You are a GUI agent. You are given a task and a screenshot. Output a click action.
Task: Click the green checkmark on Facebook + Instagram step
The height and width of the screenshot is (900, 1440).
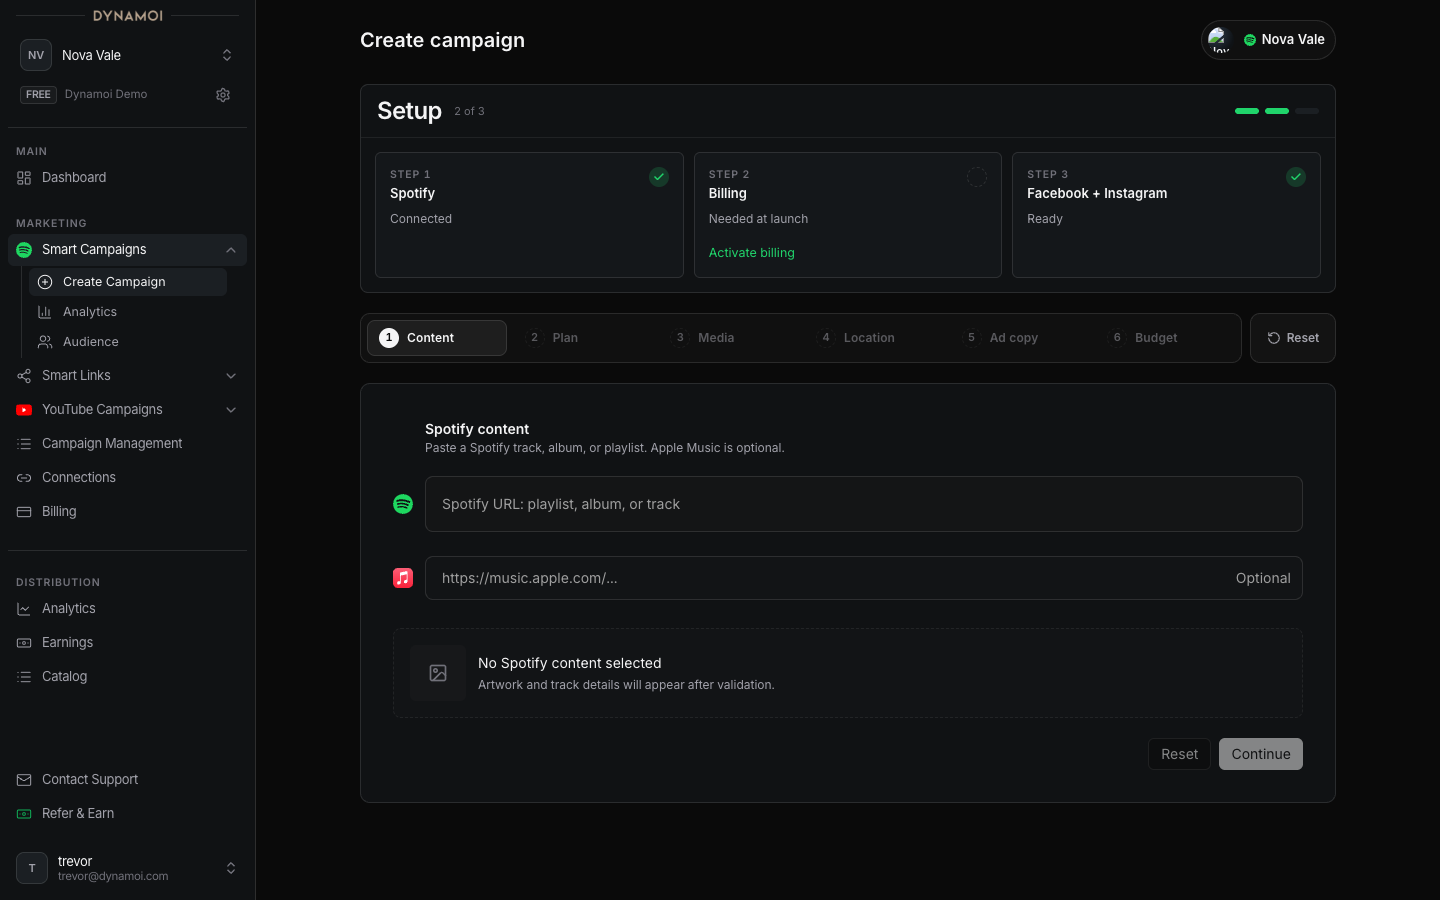pos(1296,177)
